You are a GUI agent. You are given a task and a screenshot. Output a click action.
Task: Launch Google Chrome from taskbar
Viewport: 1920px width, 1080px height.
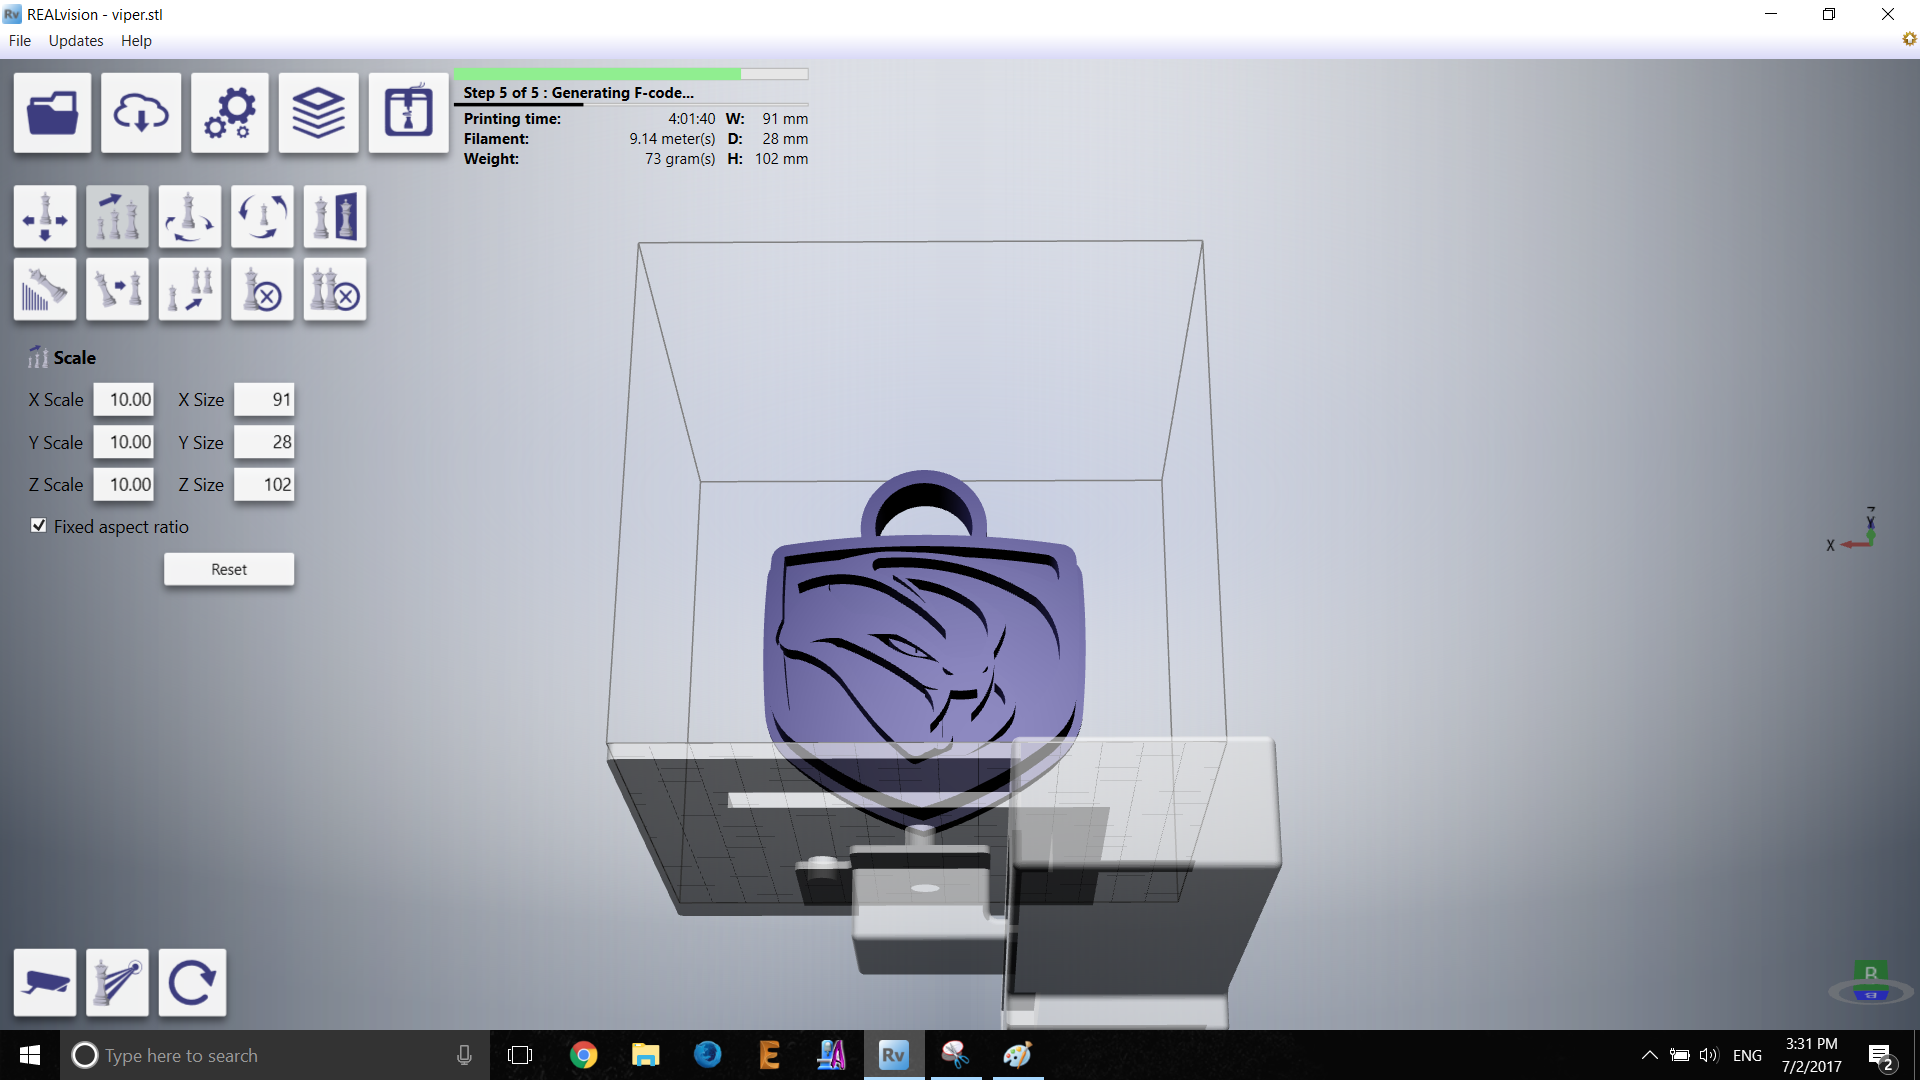583,1055
